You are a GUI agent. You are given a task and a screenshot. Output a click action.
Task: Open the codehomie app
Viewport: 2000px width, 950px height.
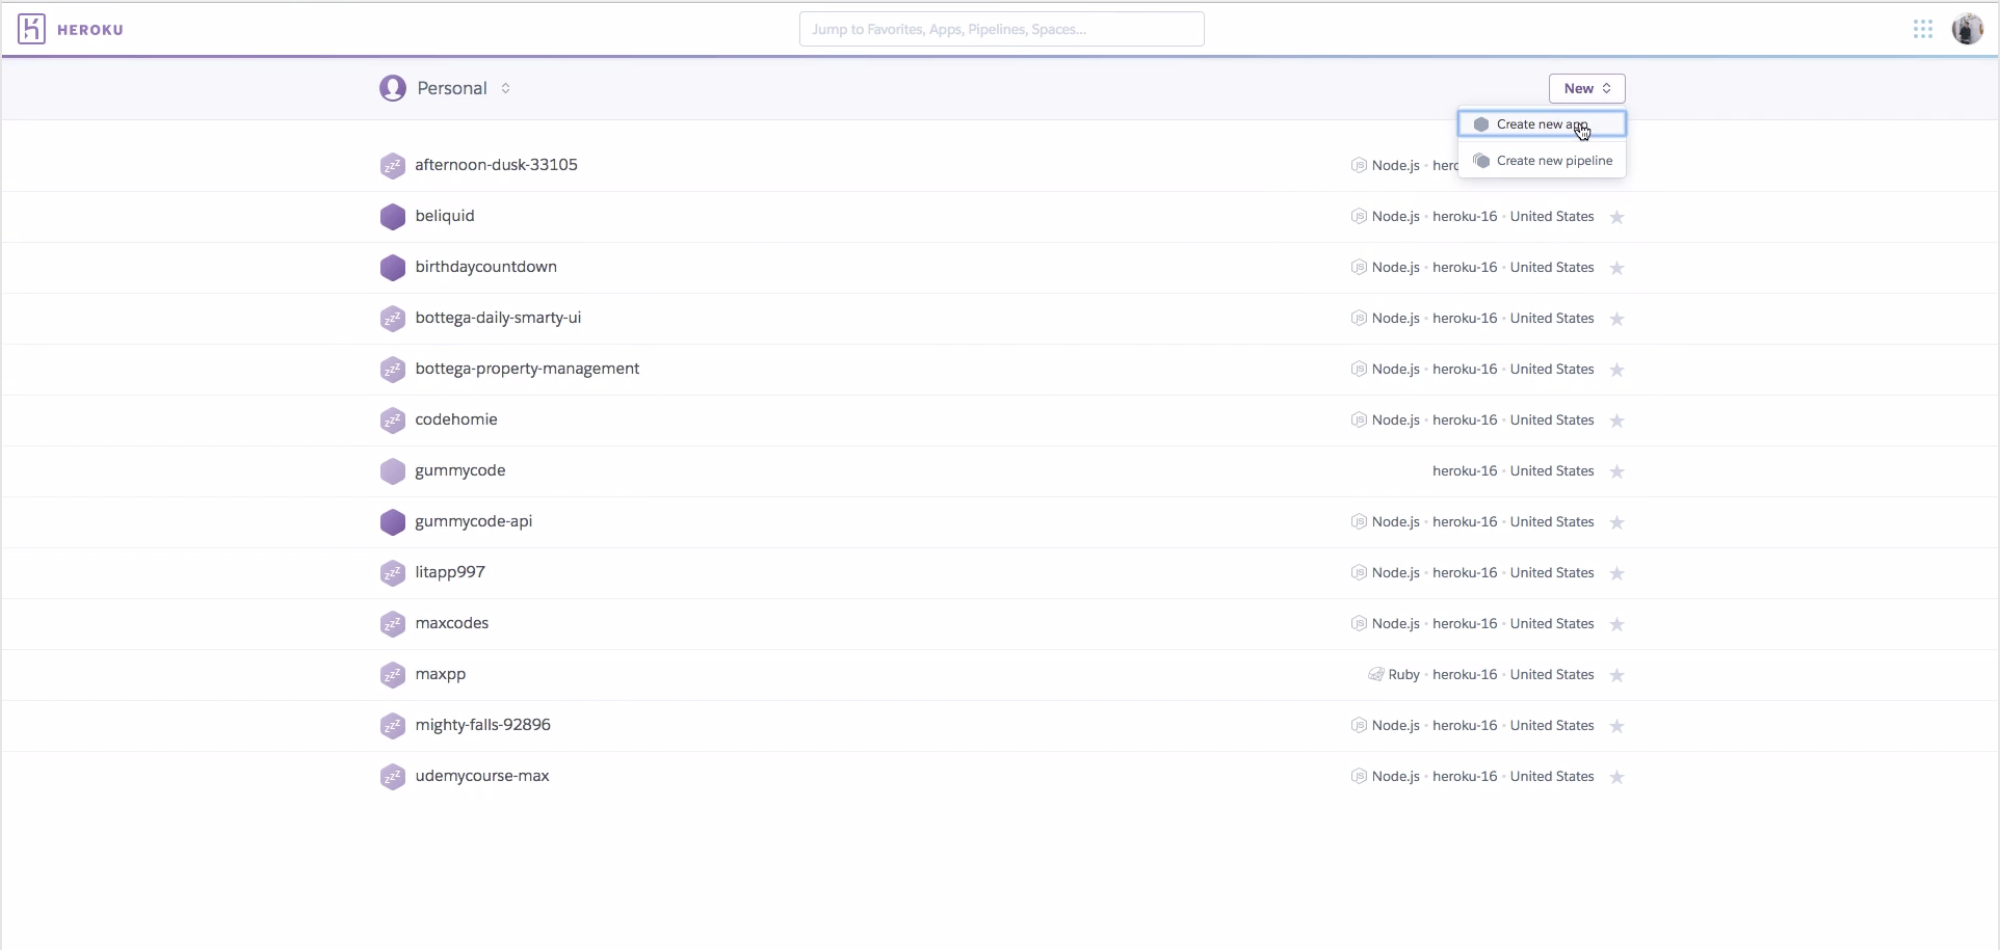pos(456,419)
